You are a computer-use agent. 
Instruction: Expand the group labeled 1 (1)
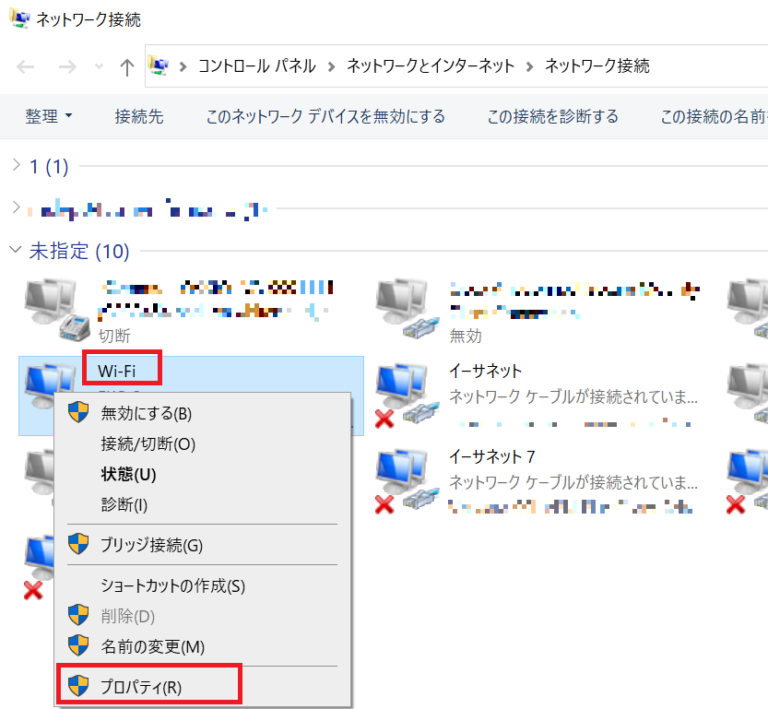(16, 165)
